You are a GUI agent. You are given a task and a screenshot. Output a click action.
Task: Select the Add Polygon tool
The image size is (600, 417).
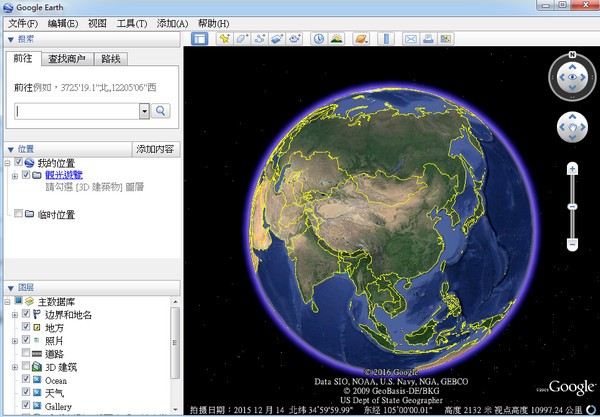(242, 39)
